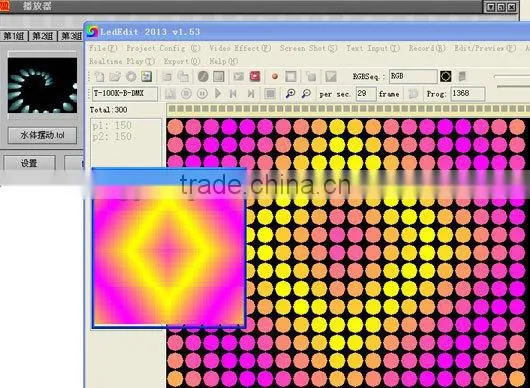Step to next frame icon

tap(250, 94)
